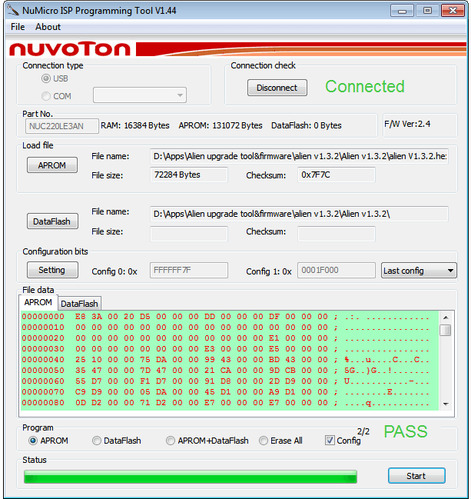The height and width of the screenshot is (499, 471).
Task: Minimize the NuMicro ISP window
Action: [x=402, y=11]
